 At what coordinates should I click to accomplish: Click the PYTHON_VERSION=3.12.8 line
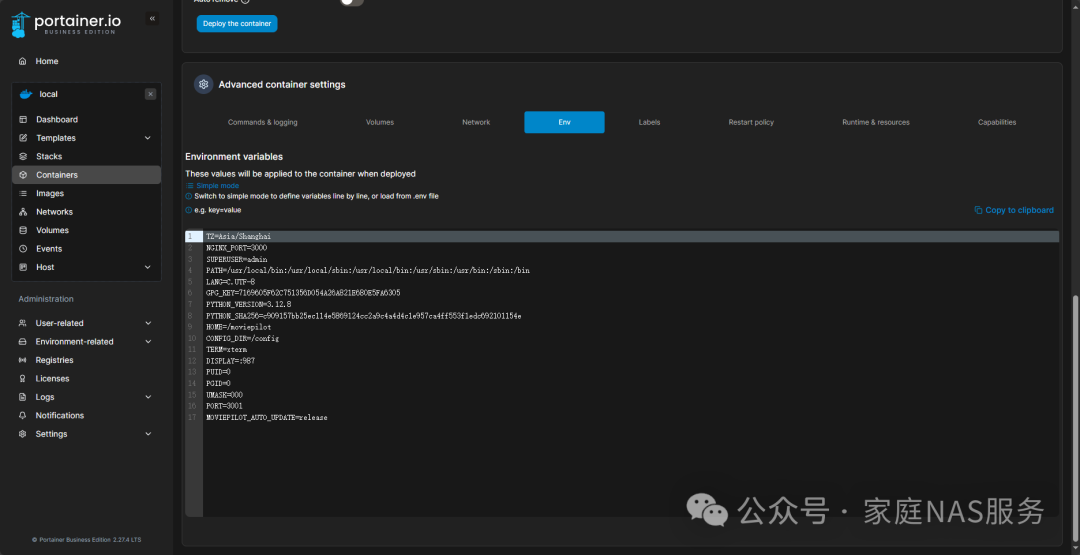tap(249, 304)
